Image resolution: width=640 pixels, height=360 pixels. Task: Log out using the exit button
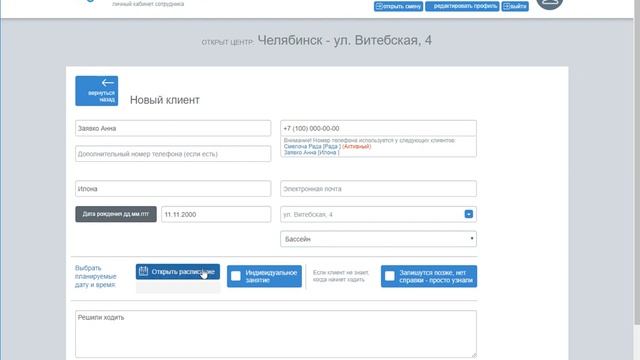pos(515,6)
